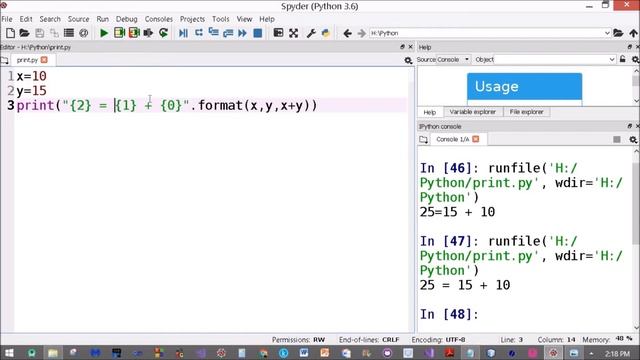Re-run last script icon
The image size is (640, 360).
tap(163, 33)
